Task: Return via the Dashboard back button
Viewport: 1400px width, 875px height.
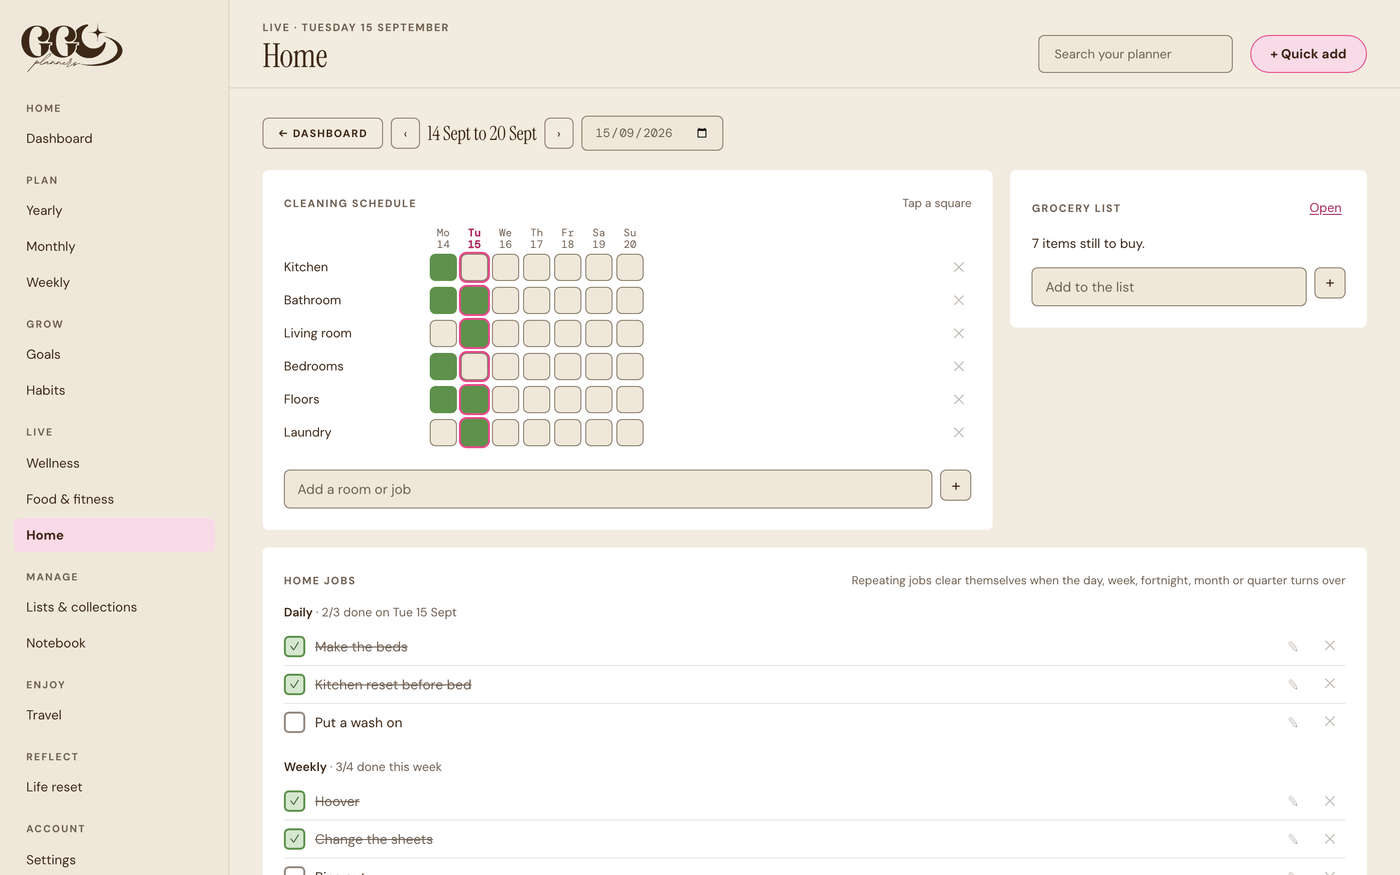Action: [x=322, y=133]
